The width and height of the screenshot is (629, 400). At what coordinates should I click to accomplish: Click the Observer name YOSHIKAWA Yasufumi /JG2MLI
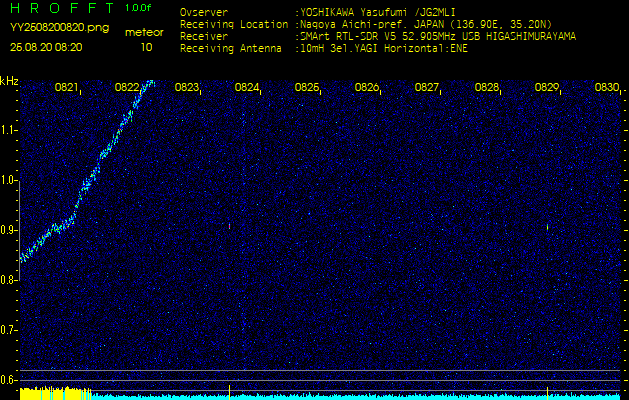(x=378, y=12)
